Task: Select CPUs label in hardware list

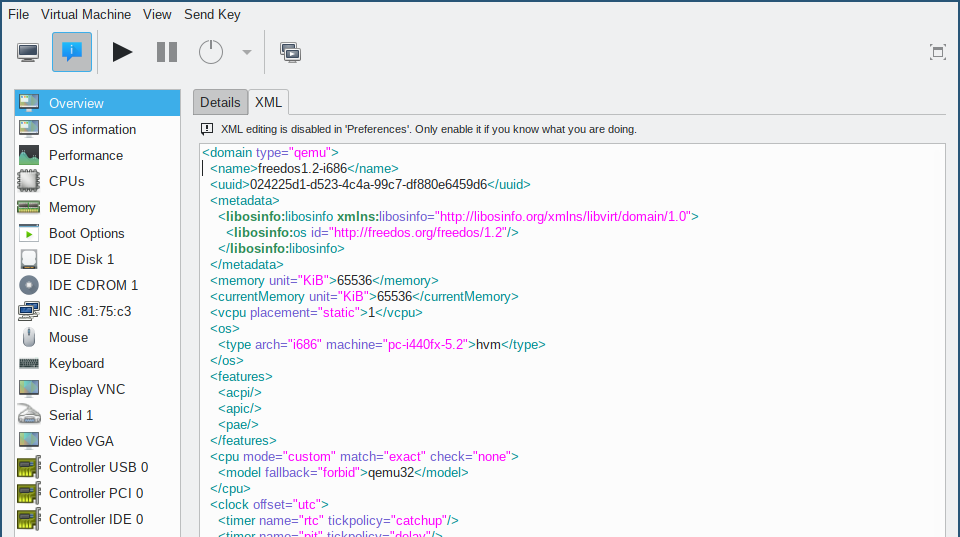Action: point(67,181)
